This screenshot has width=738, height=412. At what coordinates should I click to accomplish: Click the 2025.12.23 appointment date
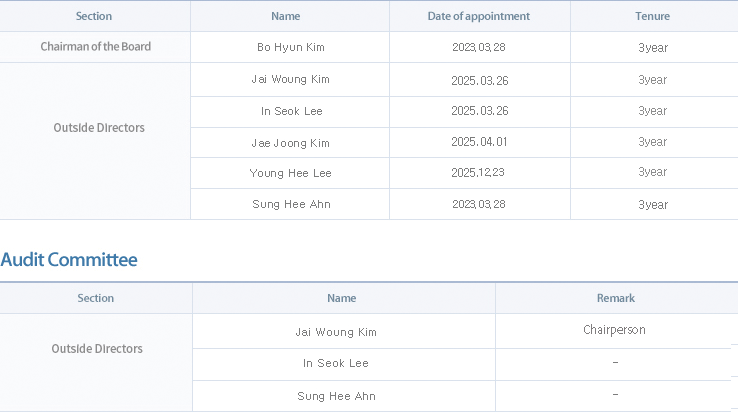pos(479,173)
